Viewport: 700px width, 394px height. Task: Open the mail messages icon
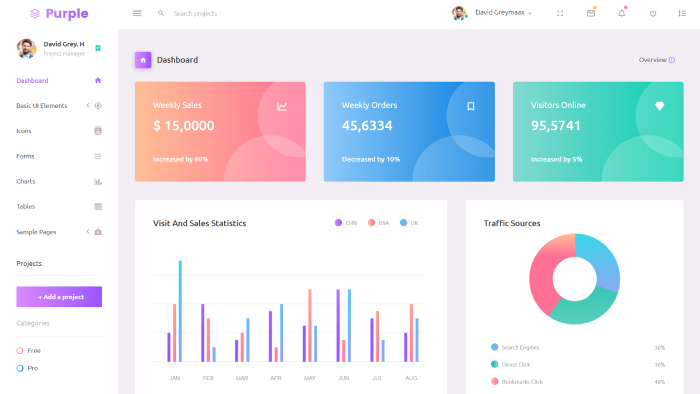[x=591, y=13]
